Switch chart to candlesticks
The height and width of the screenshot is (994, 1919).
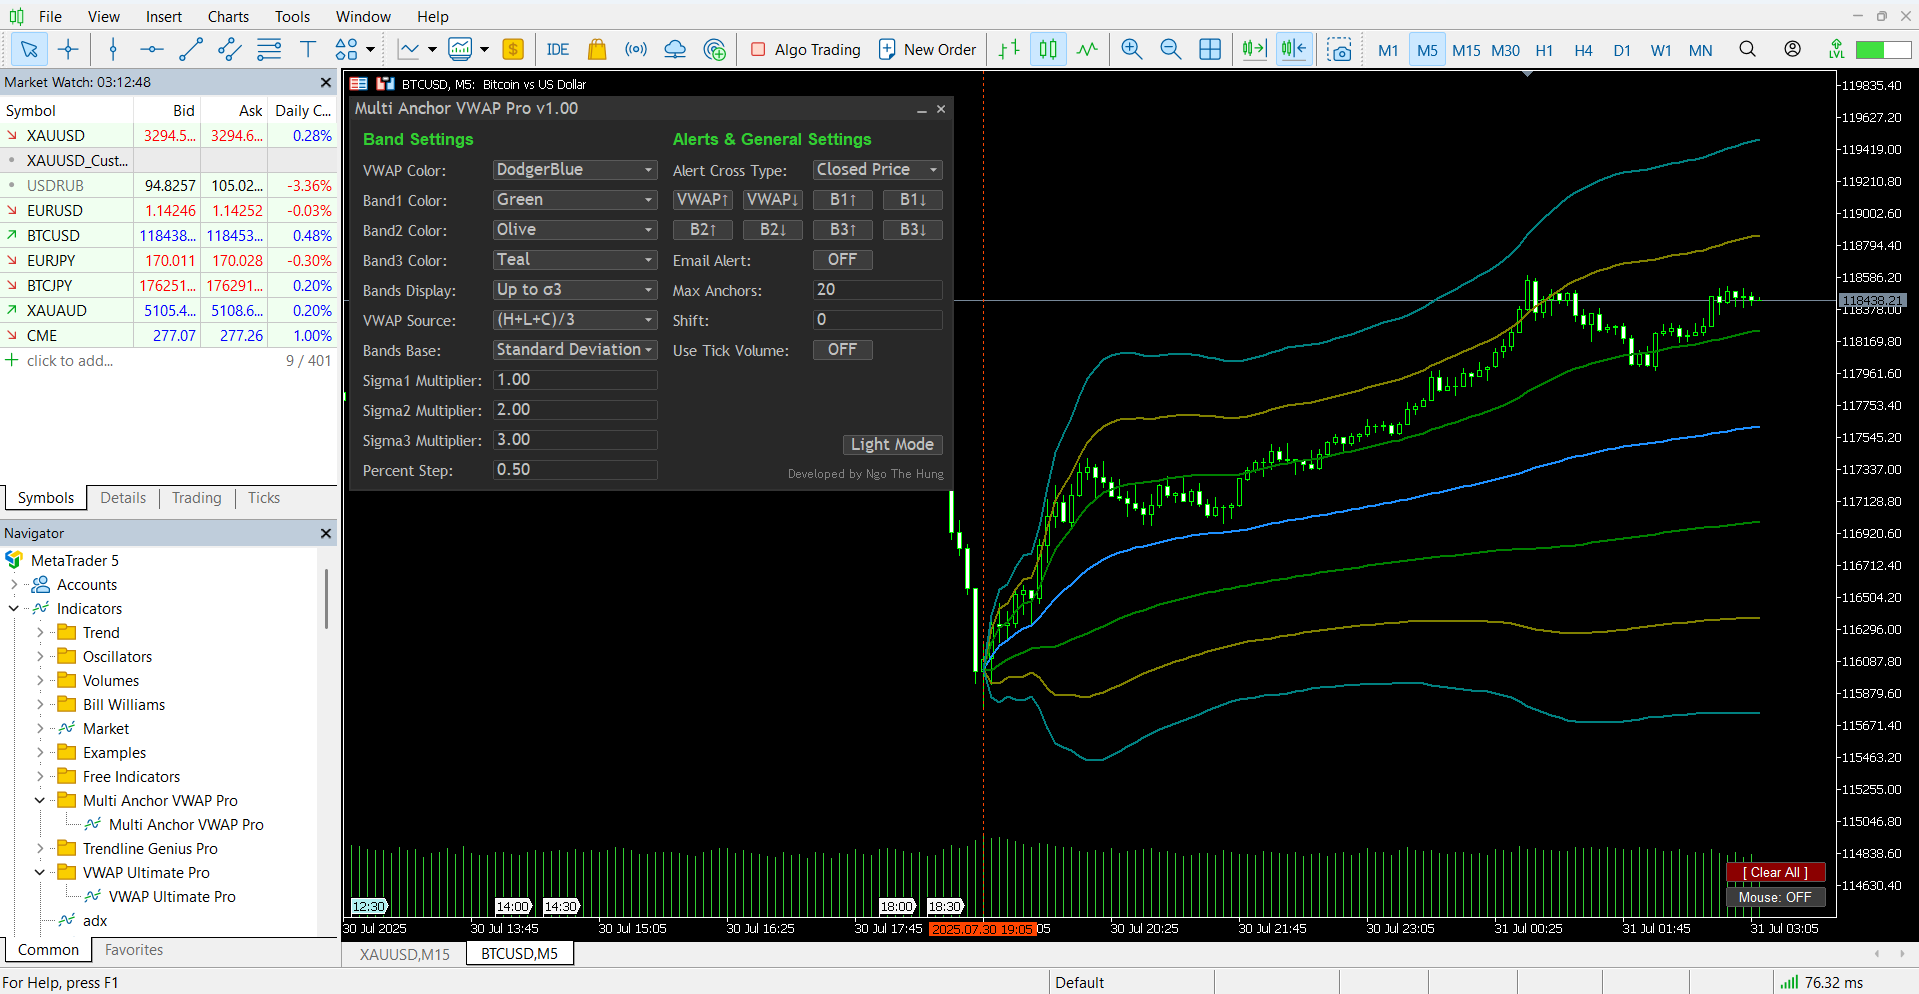1048,49
